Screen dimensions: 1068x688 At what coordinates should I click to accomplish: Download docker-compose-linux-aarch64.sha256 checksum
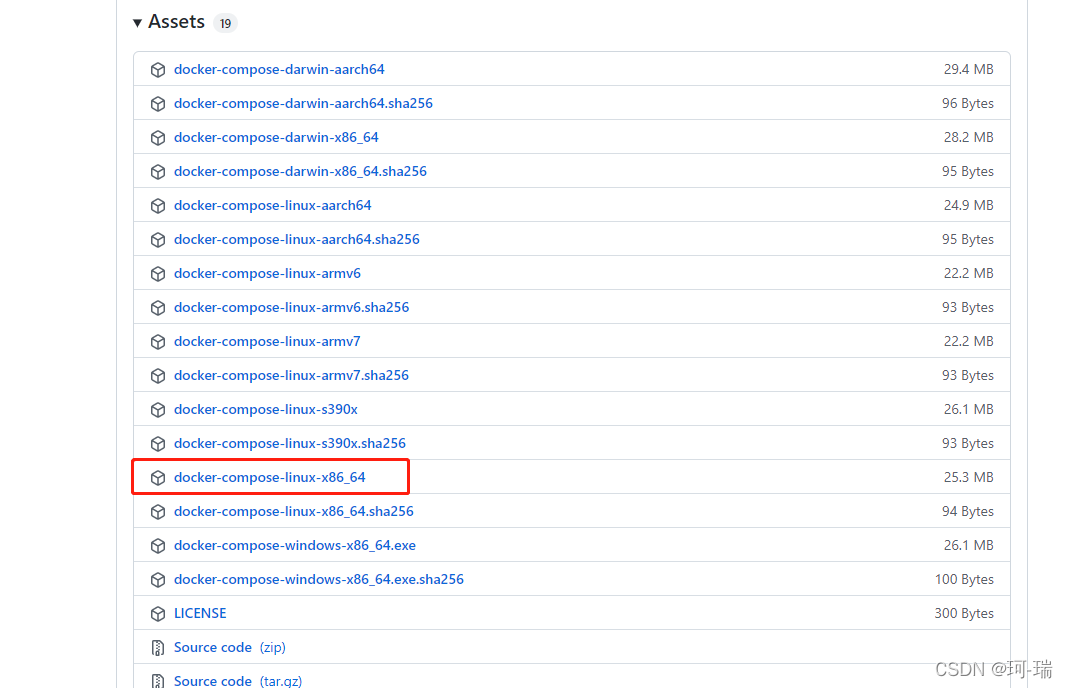(x=296, y=239)
